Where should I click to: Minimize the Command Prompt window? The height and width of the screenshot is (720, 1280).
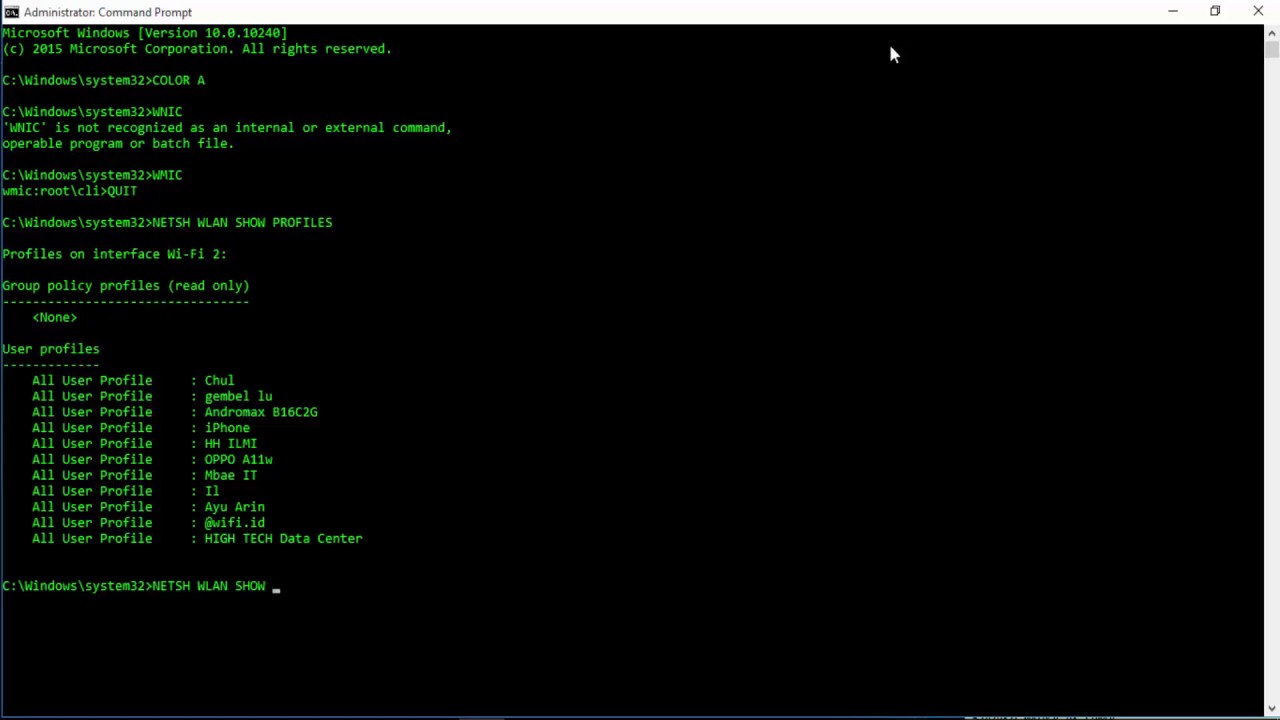[1173, 12]
